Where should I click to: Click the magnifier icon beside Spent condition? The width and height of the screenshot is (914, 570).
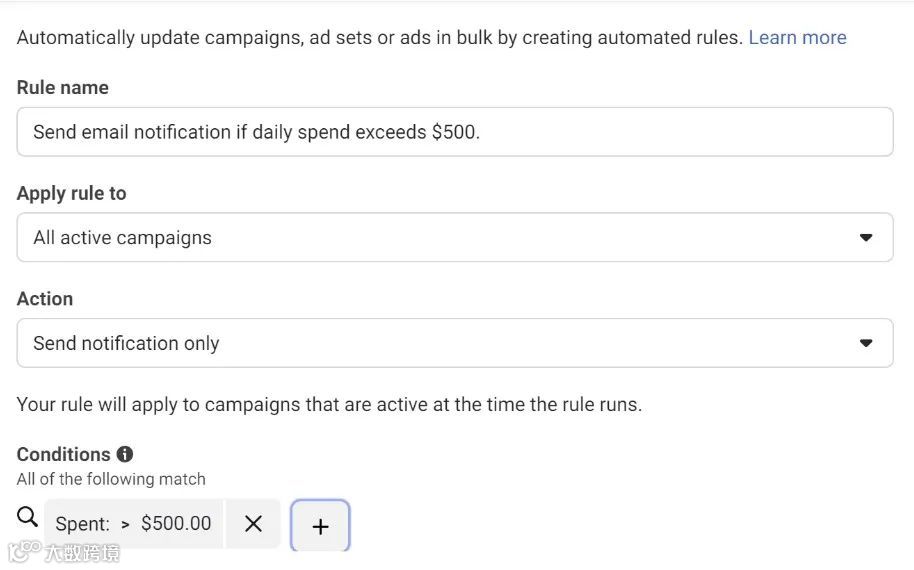pyautogui.click(x=28, y=518)
